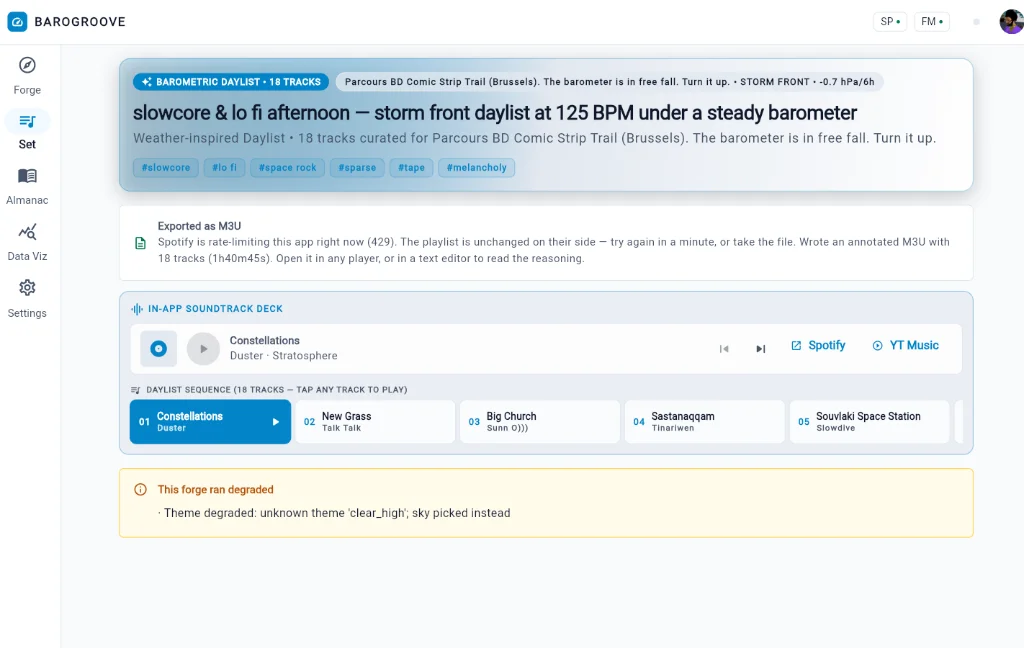
Task: Select the #space rock tag
Action: pyautogui.click(x=287, y=168)
